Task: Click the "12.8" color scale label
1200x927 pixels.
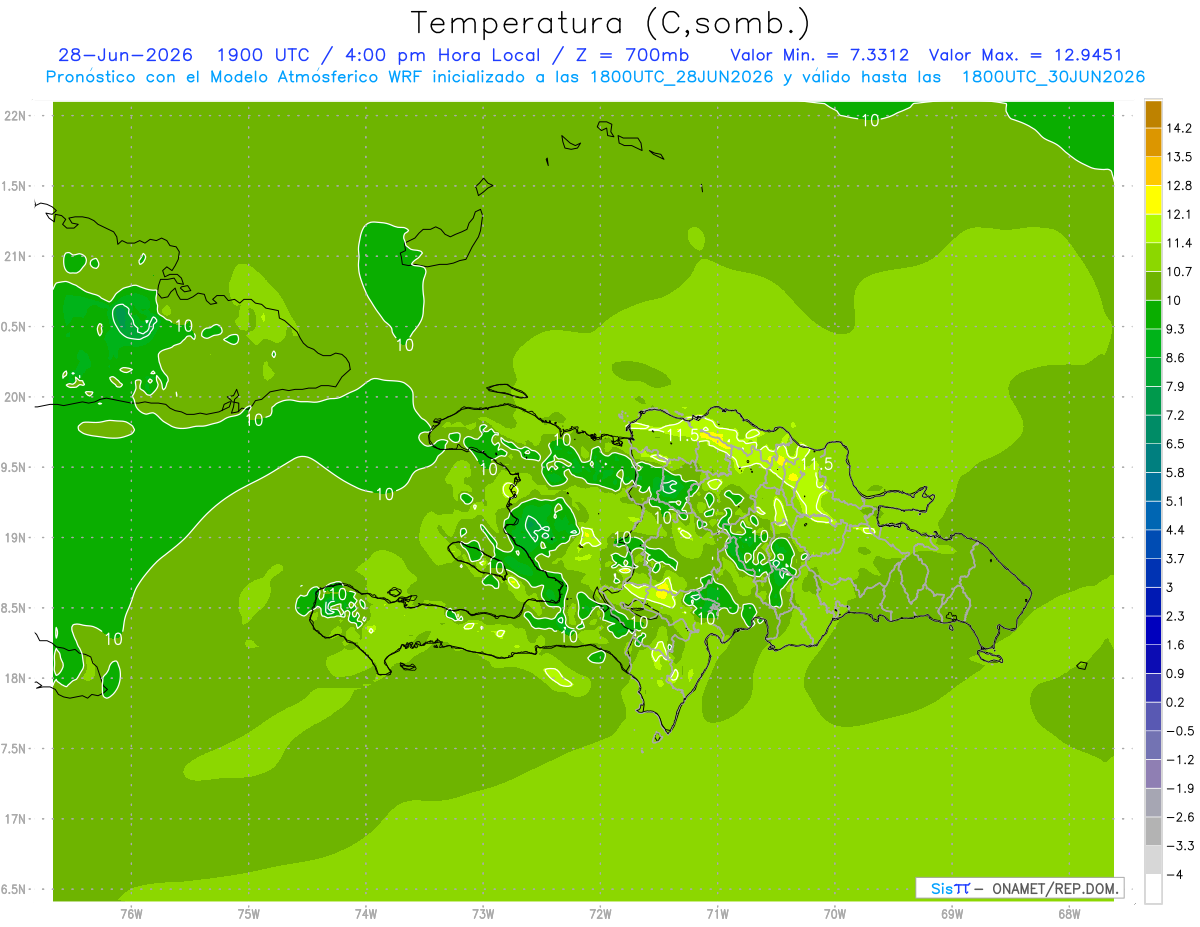Action: point(1179,185)
